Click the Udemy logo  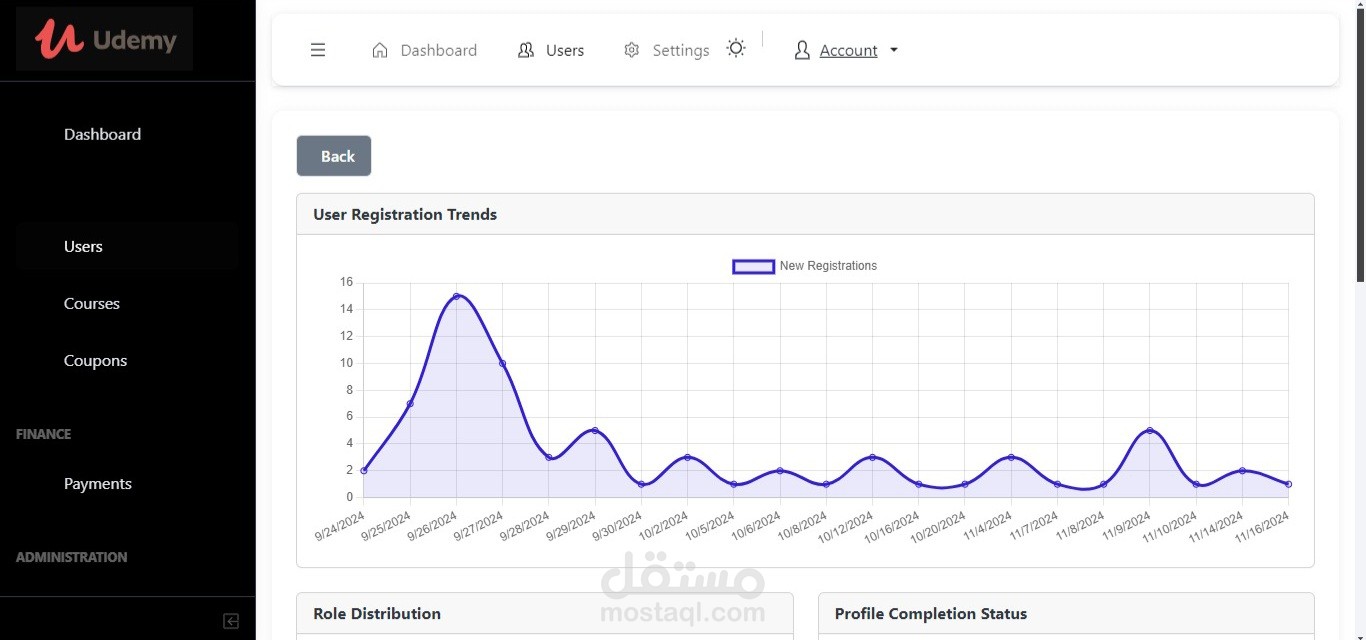[105, 39]
